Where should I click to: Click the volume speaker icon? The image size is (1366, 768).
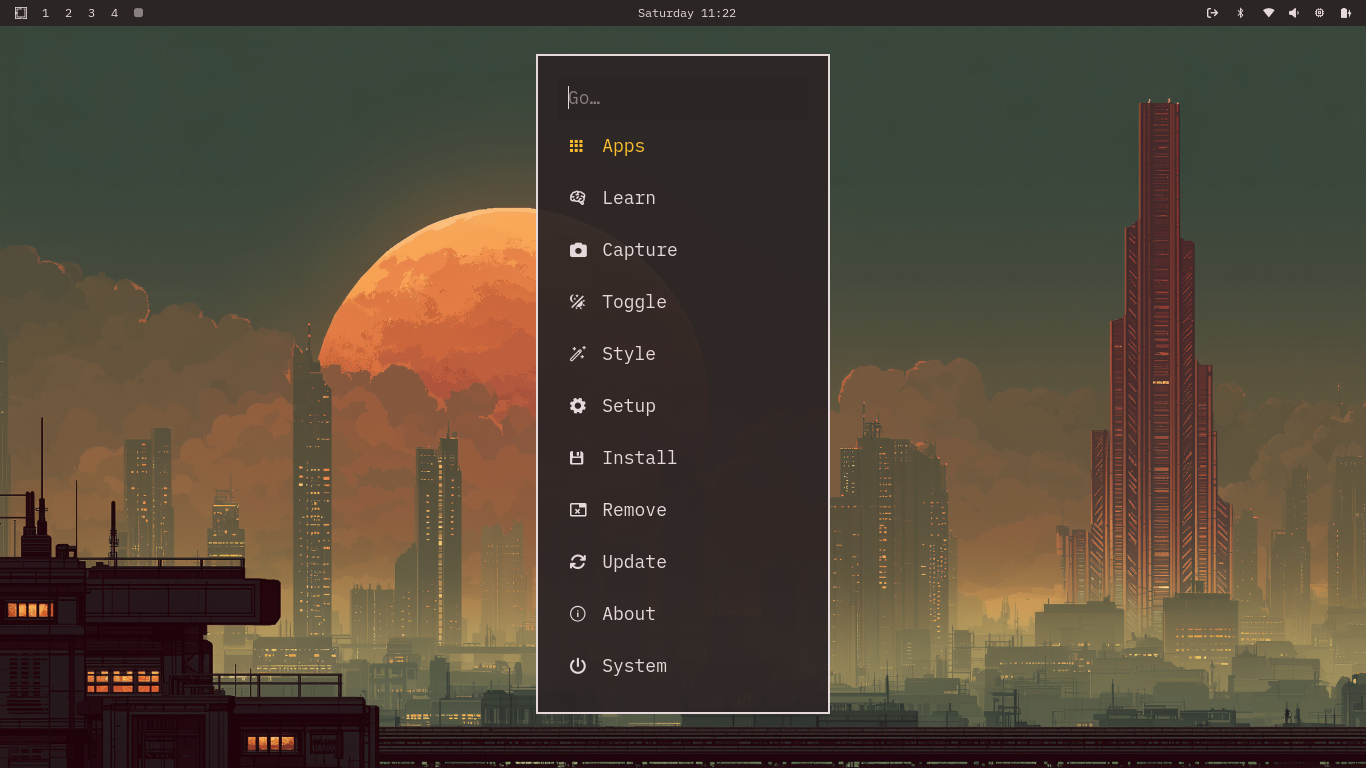point(1293,13)
